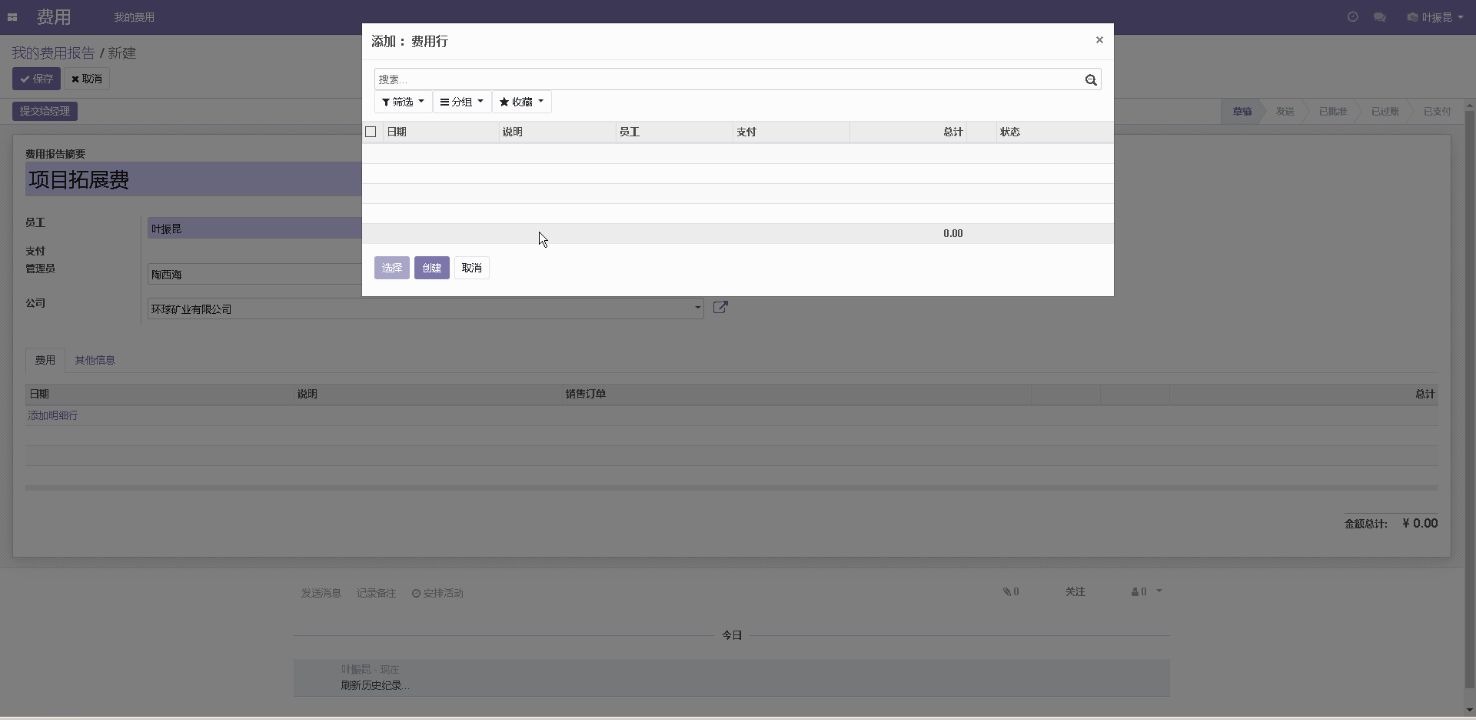Sort by 支付 column in dialog

[791, 132]
